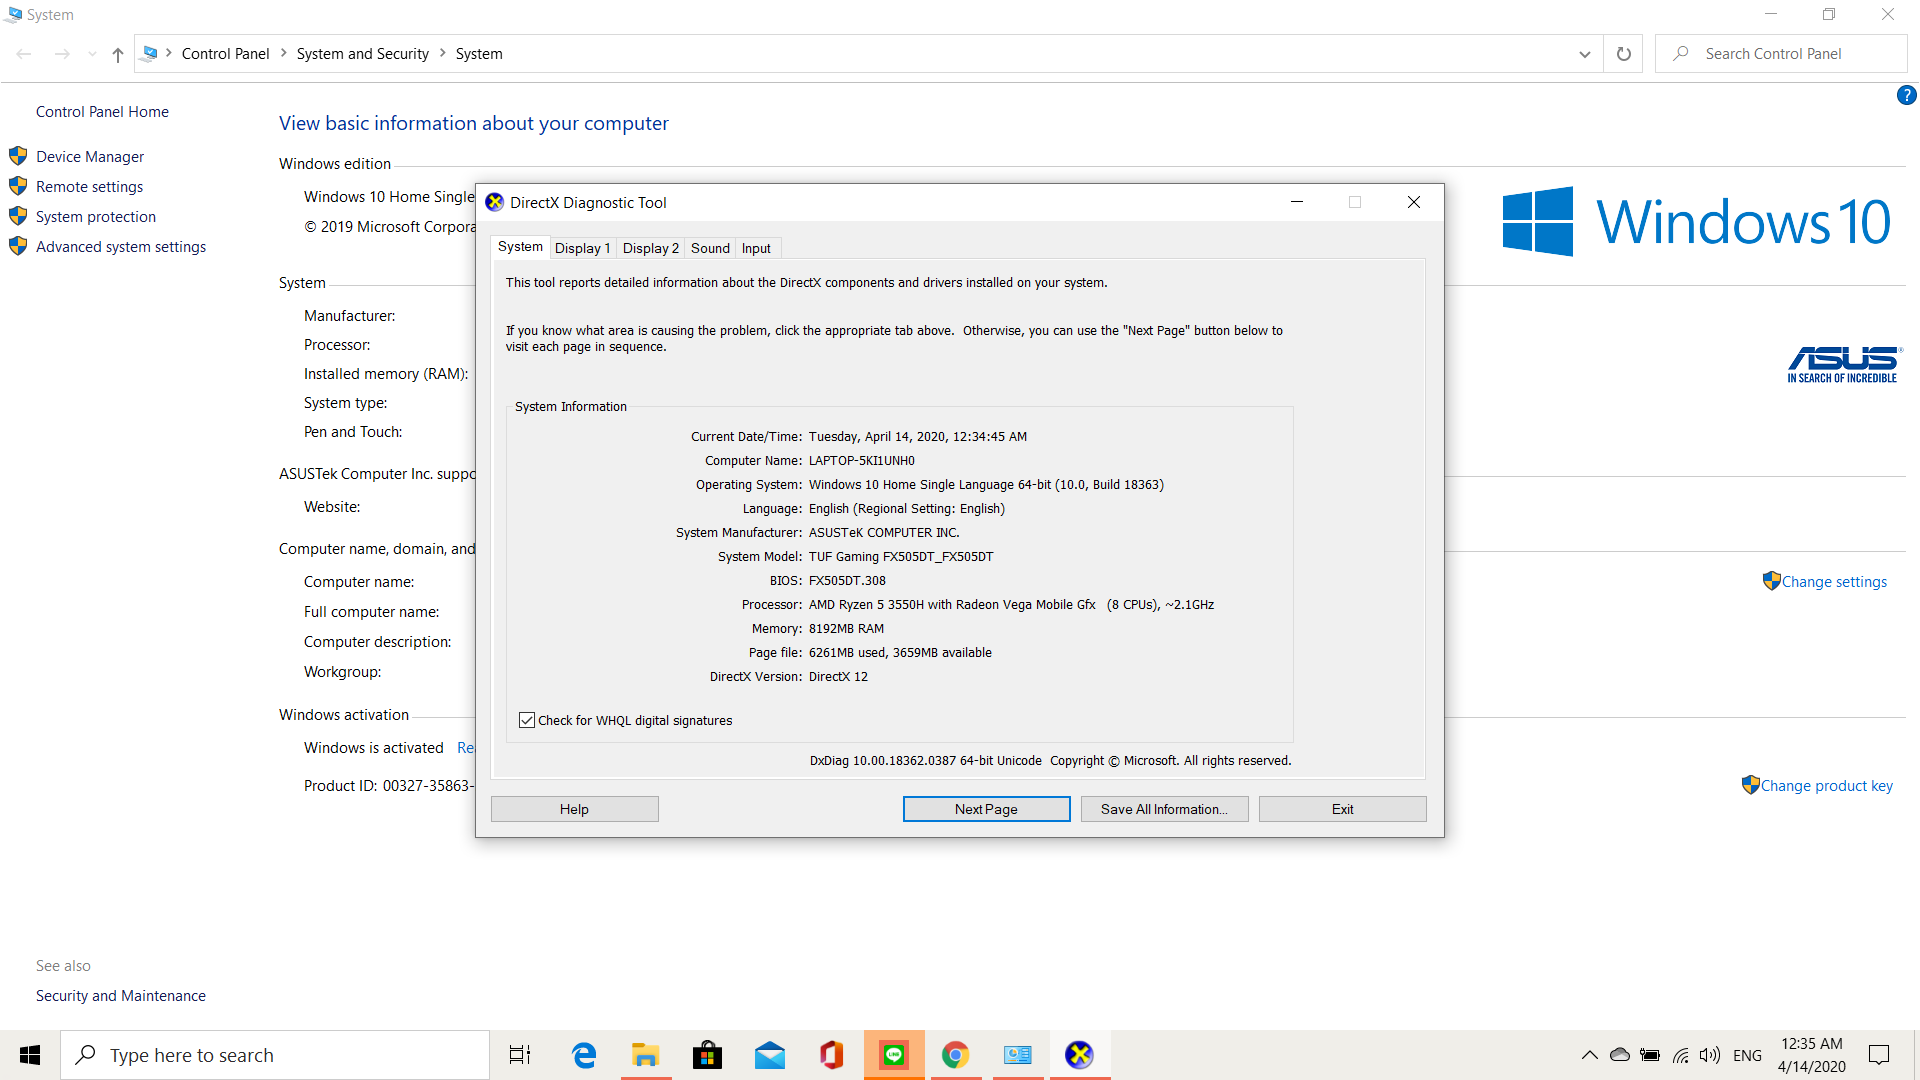
Task: Open the Action Center notifications icon
Action: (1879, 1055)
